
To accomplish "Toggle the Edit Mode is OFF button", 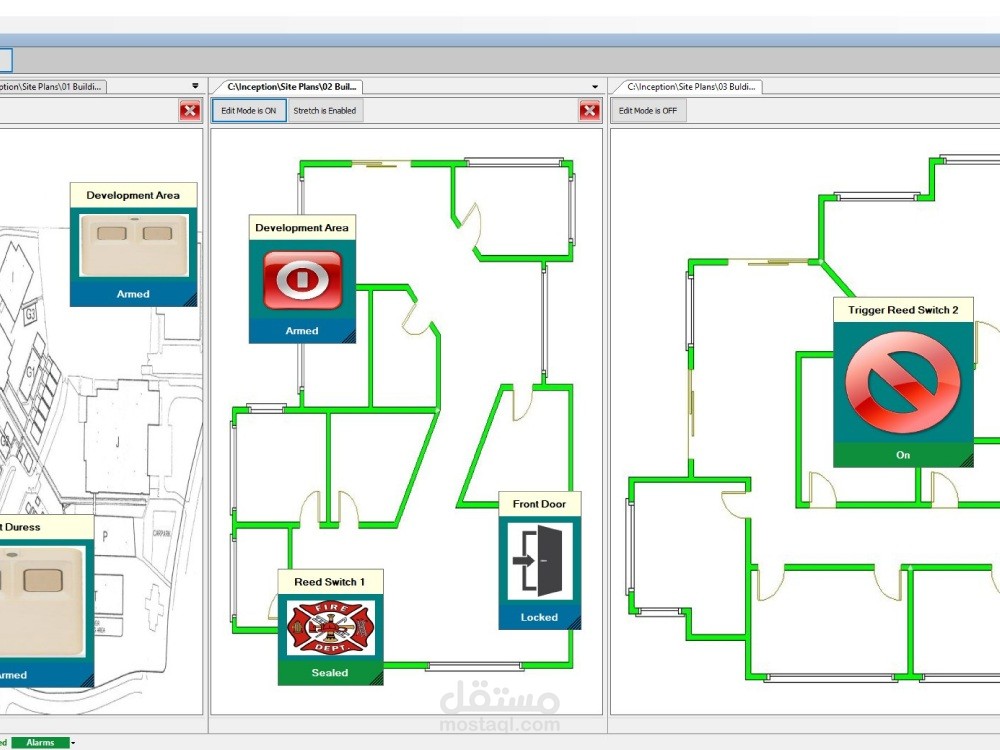I will pyautogui.click(x=648, y=110).
